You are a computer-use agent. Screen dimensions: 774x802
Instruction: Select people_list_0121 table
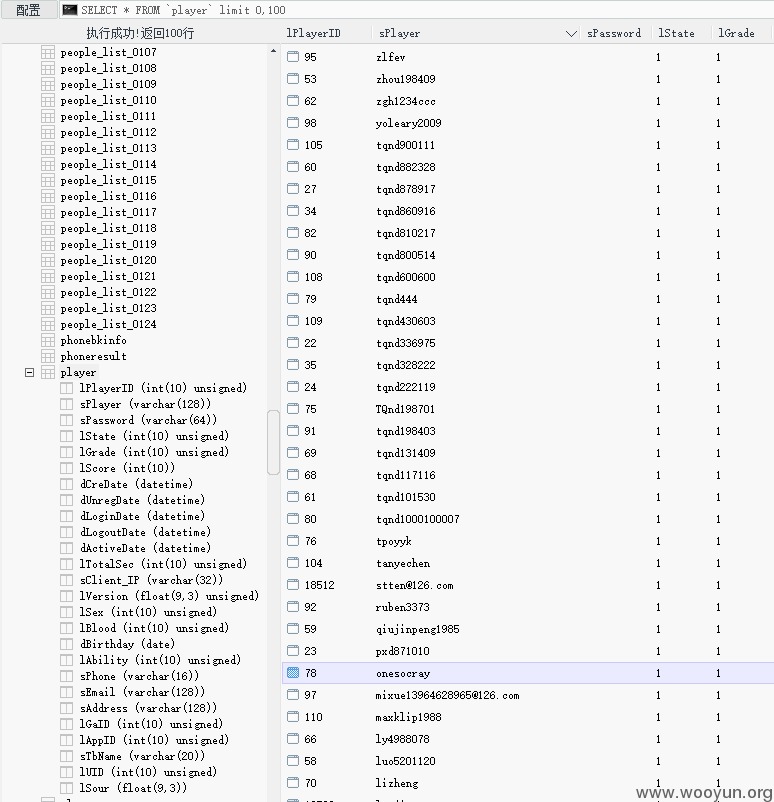coord(108,277)
